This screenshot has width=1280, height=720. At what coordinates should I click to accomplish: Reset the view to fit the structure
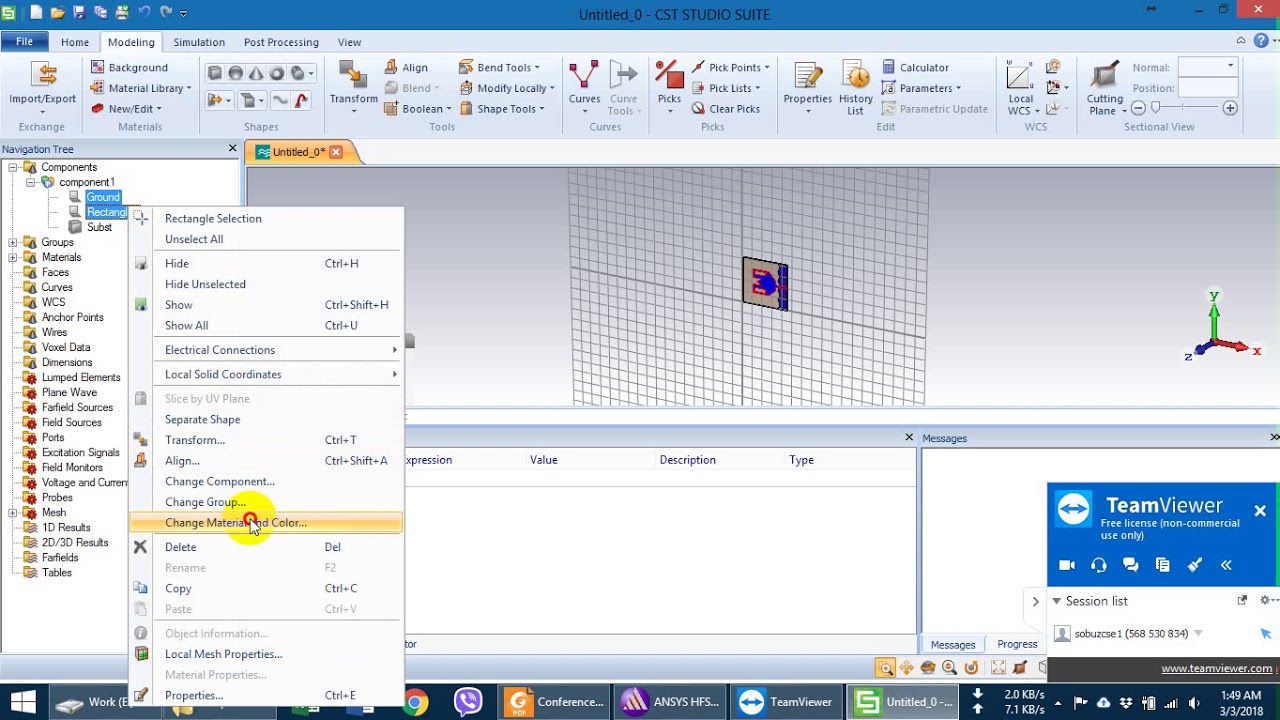(x=997, y=668)
